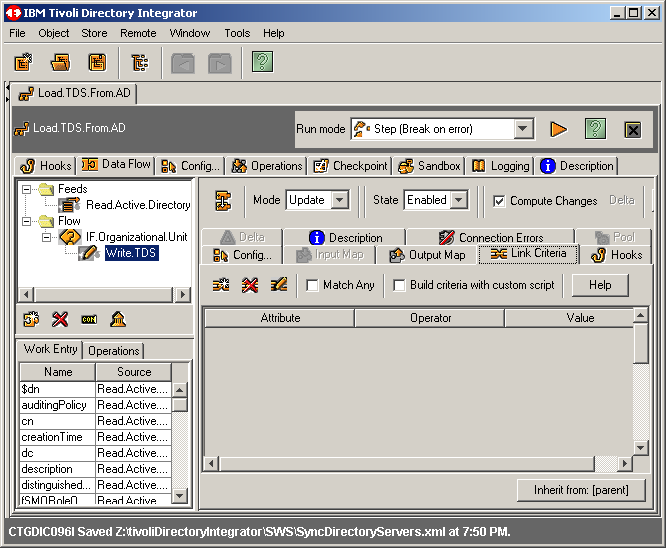Click the Inherit from: [parent] button
This screenshot has height=548, width=666.
[580, 491]
